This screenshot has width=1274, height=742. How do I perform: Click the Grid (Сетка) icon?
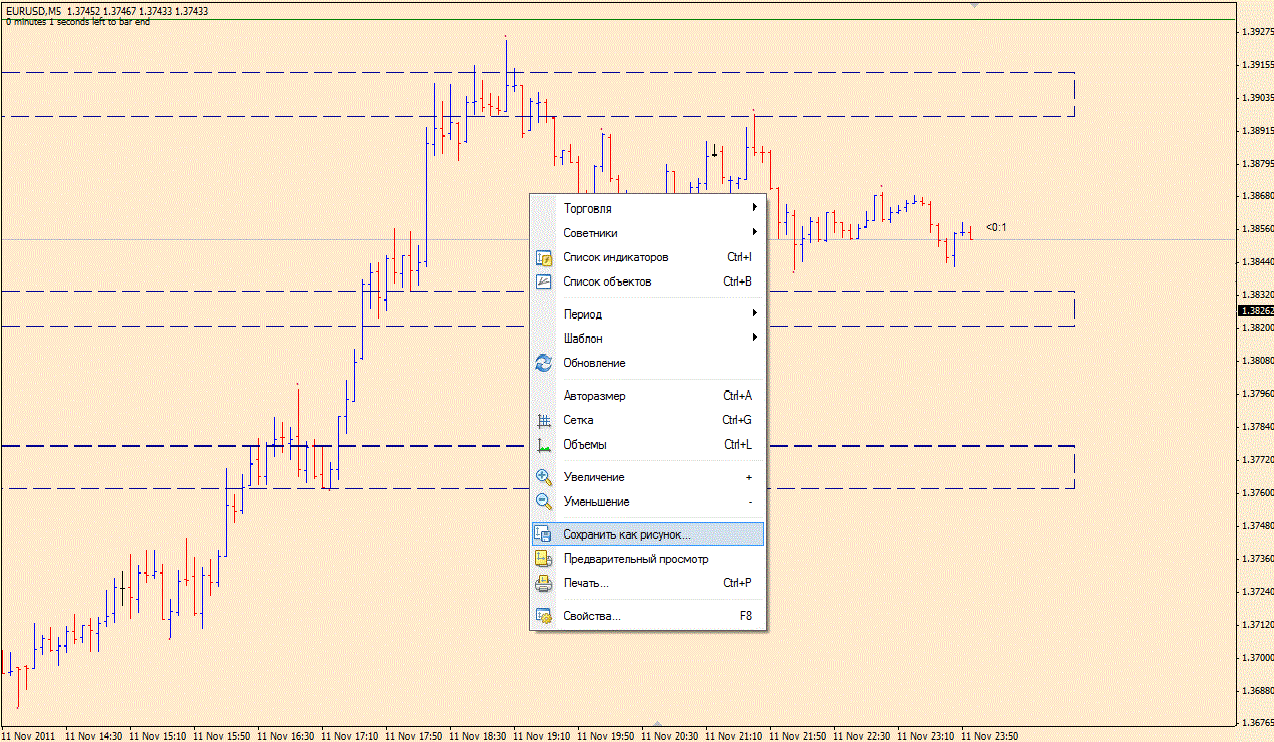point(544,420)
